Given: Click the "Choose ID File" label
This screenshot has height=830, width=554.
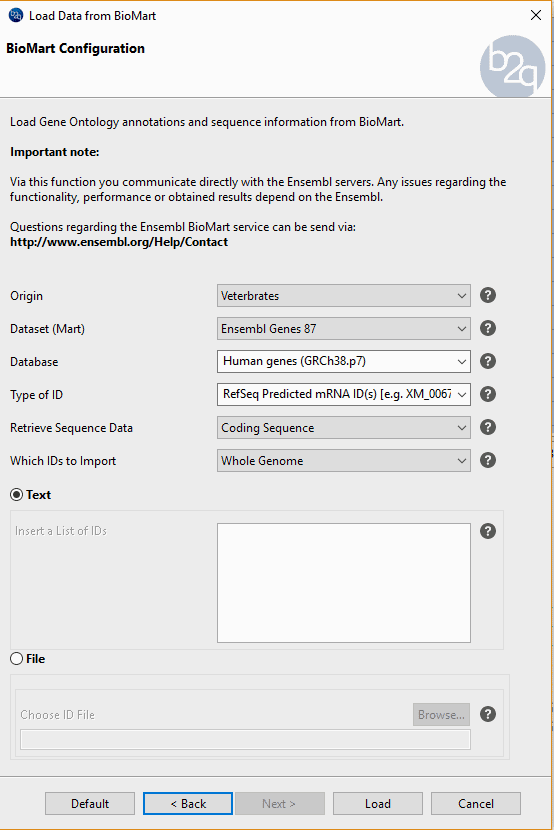Looking at the screenshot, I should pyautogui.click(x=57, y=715).
